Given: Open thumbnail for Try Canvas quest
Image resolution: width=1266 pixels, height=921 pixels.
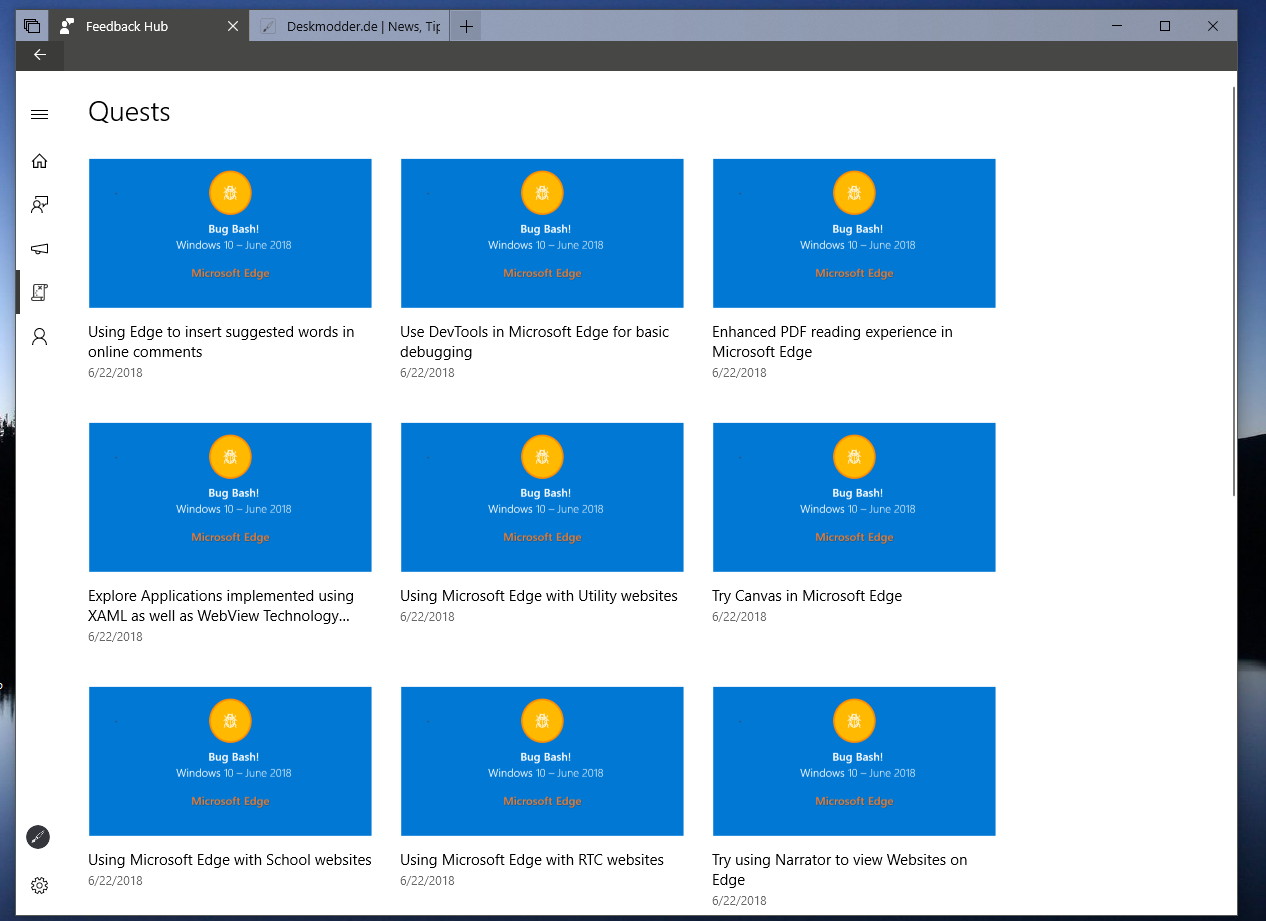Looking at the screenshot, I should pyautogui.click(x=854, y=497).
